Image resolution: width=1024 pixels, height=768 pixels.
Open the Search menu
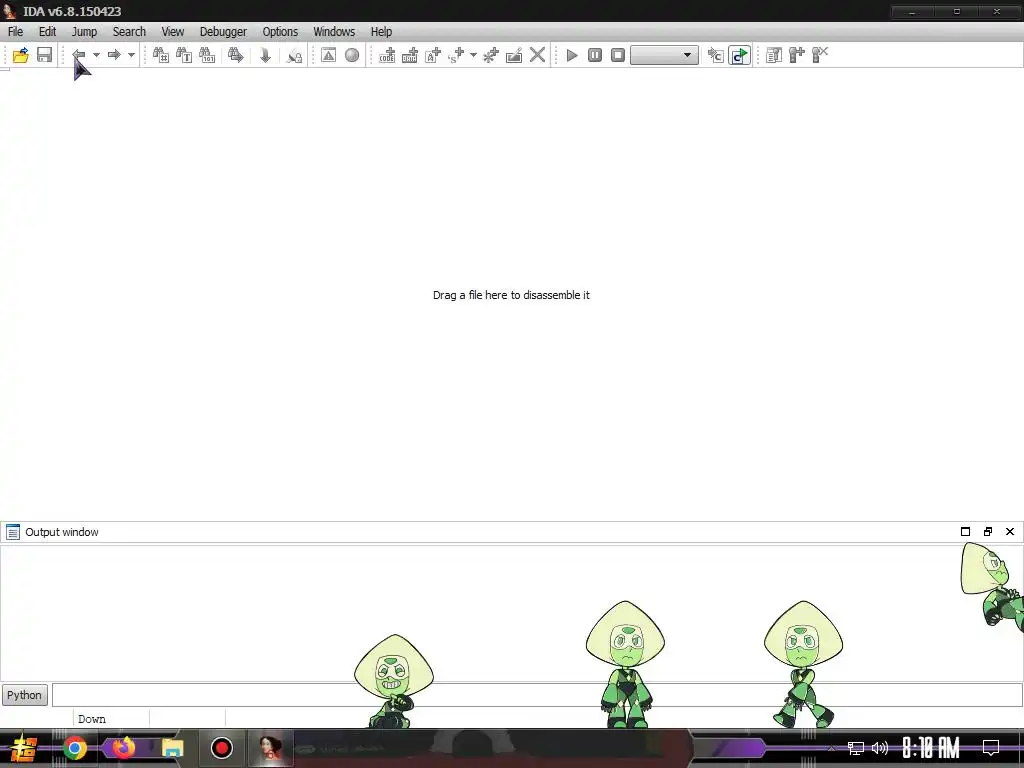pyautogui.click(x=129, y=32)
